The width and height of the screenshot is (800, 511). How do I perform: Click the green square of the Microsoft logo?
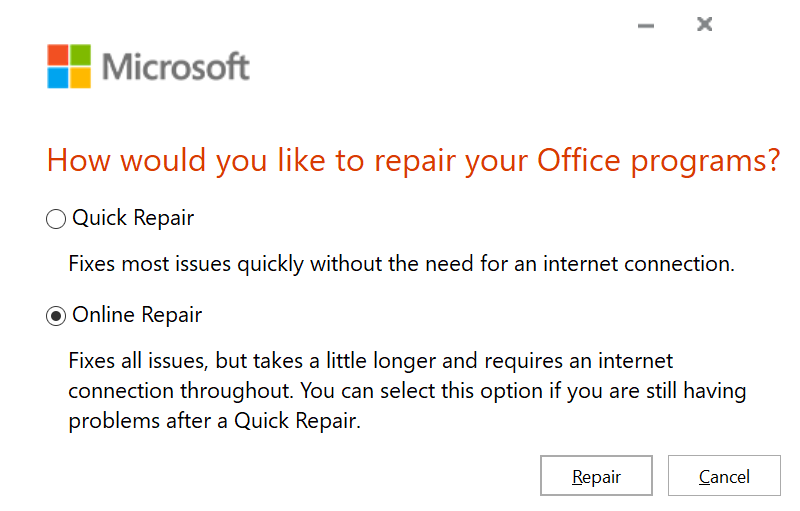(80, 55)
